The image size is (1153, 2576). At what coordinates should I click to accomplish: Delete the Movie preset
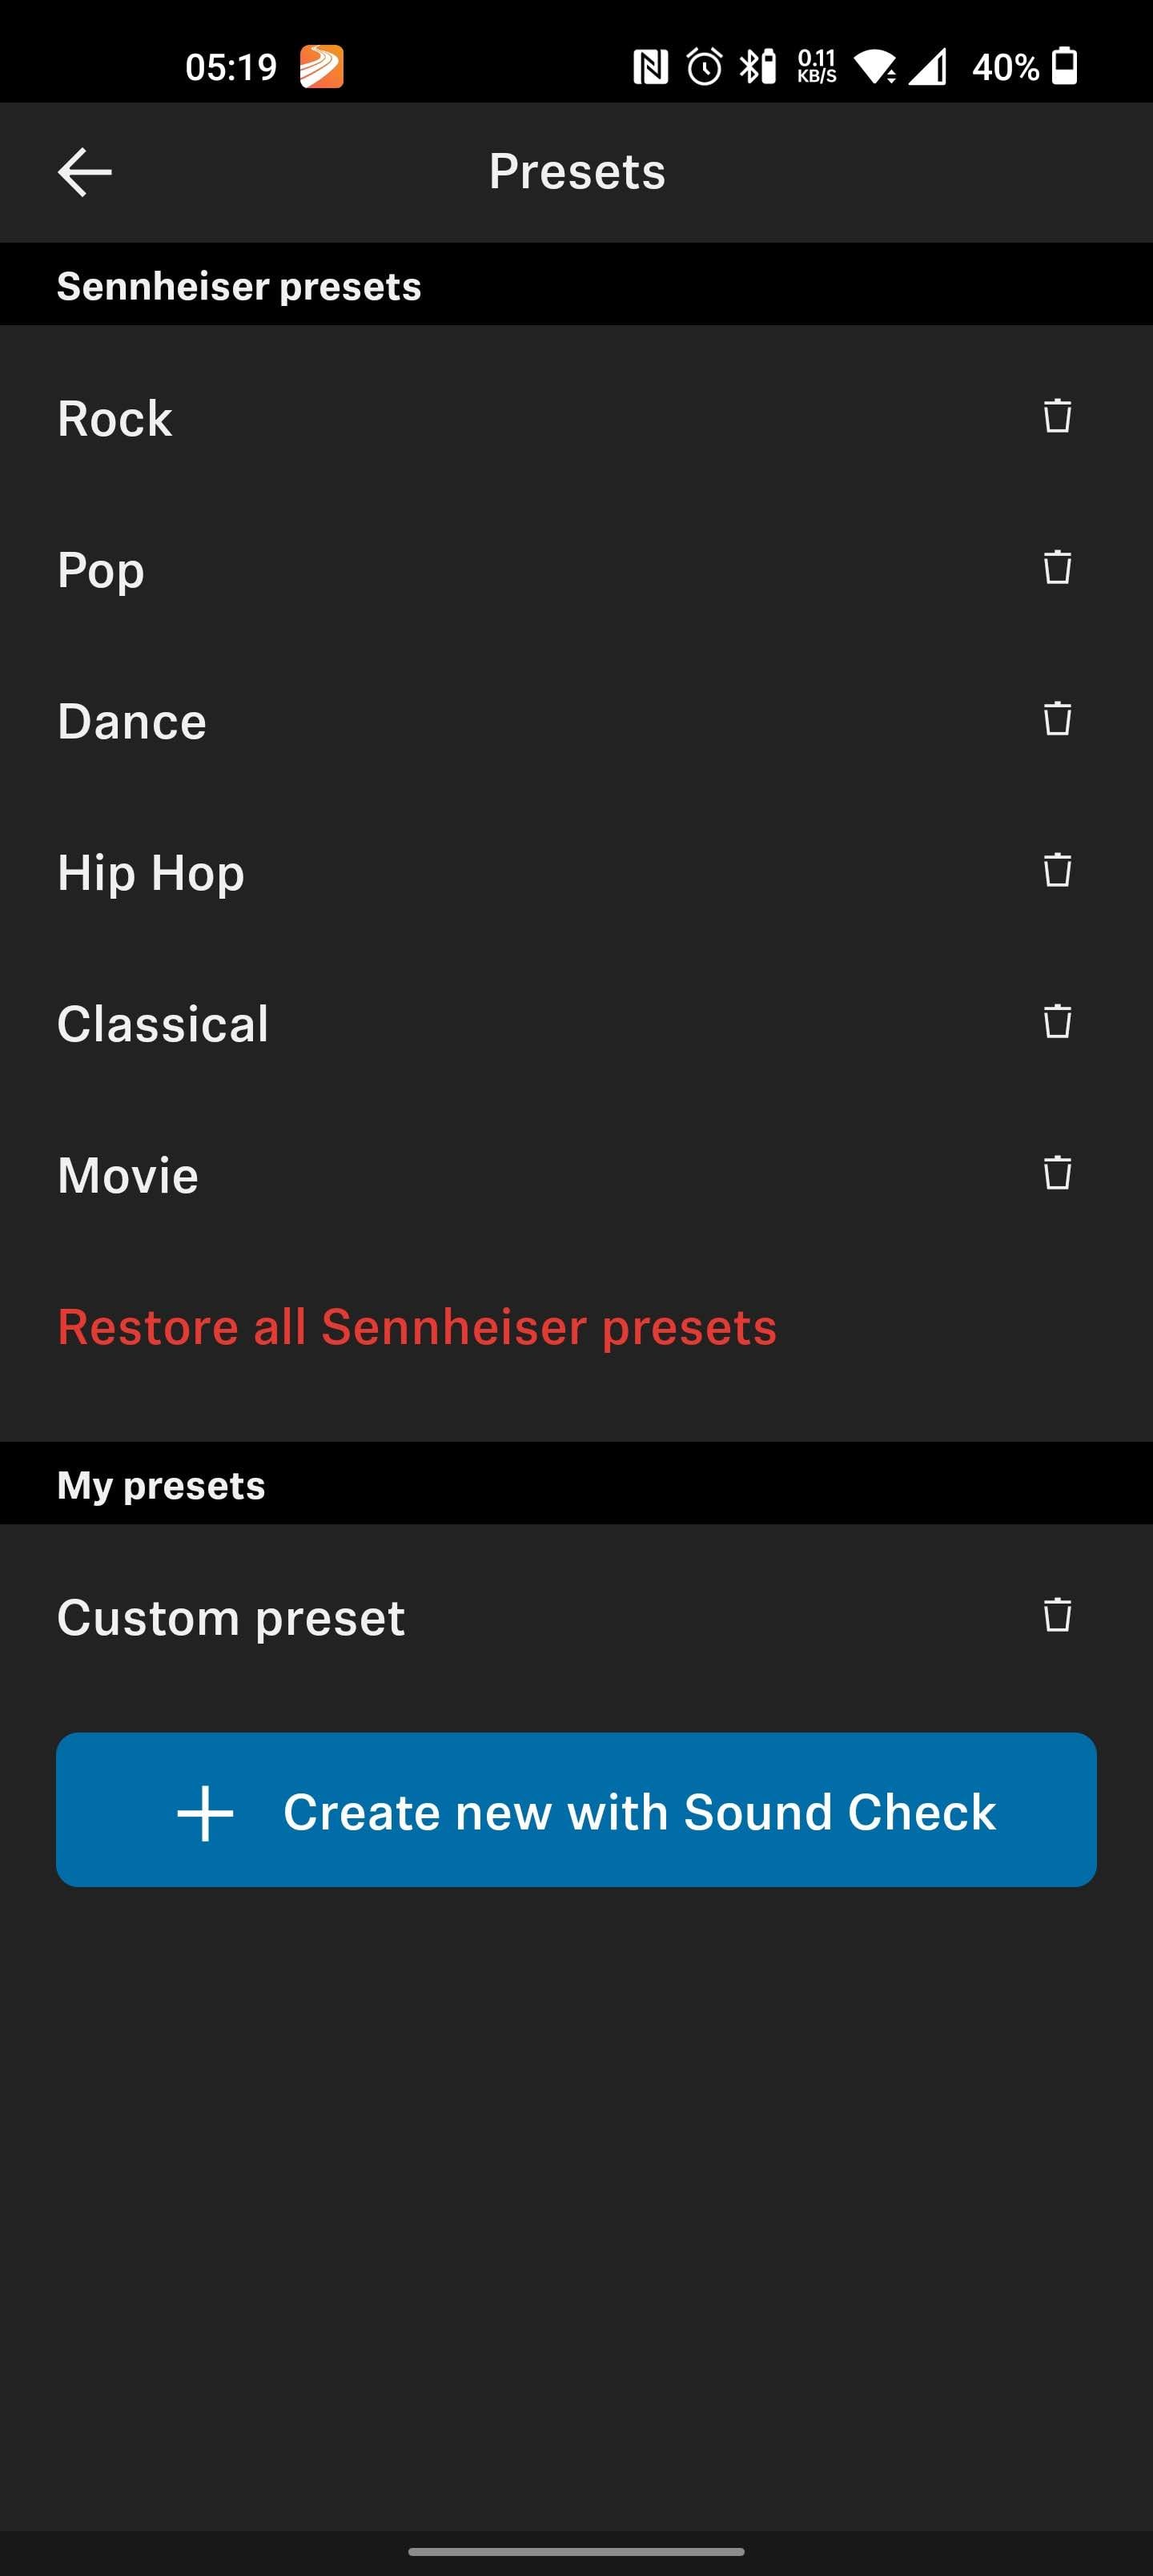coord(1057,1173)
